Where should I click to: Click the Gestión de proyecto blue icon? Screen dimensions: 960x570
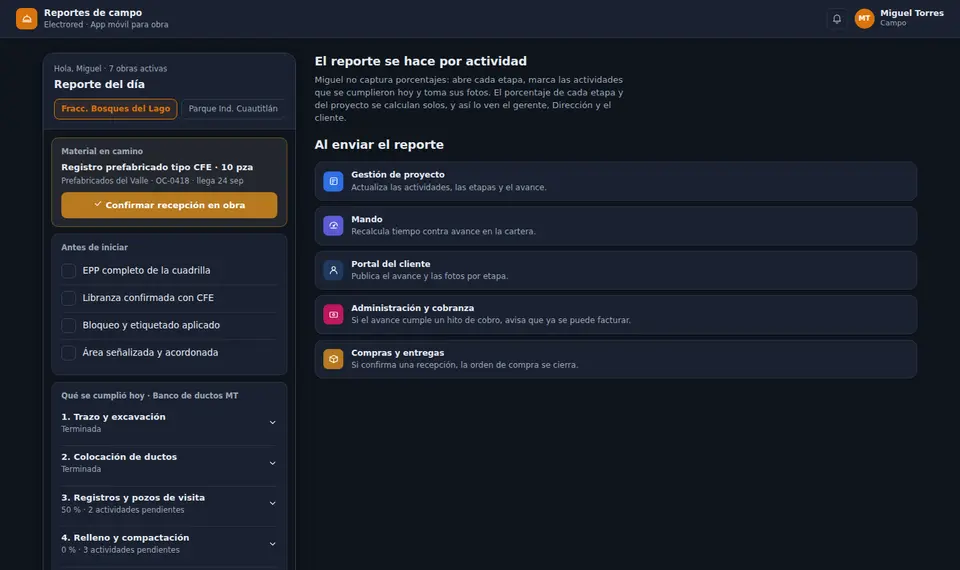coord(333,181)
